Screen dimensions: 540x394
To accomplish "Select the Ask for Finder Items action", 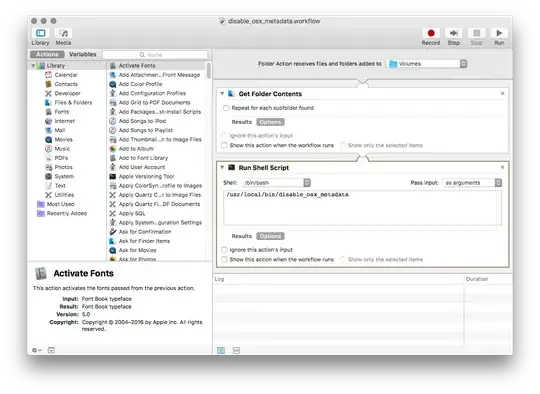I will point(157,241).
